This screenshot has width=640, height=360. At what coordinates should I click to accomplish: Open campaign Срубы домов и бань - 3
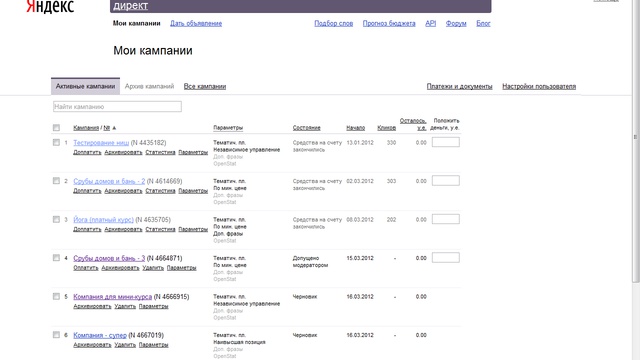click(109, 258)
